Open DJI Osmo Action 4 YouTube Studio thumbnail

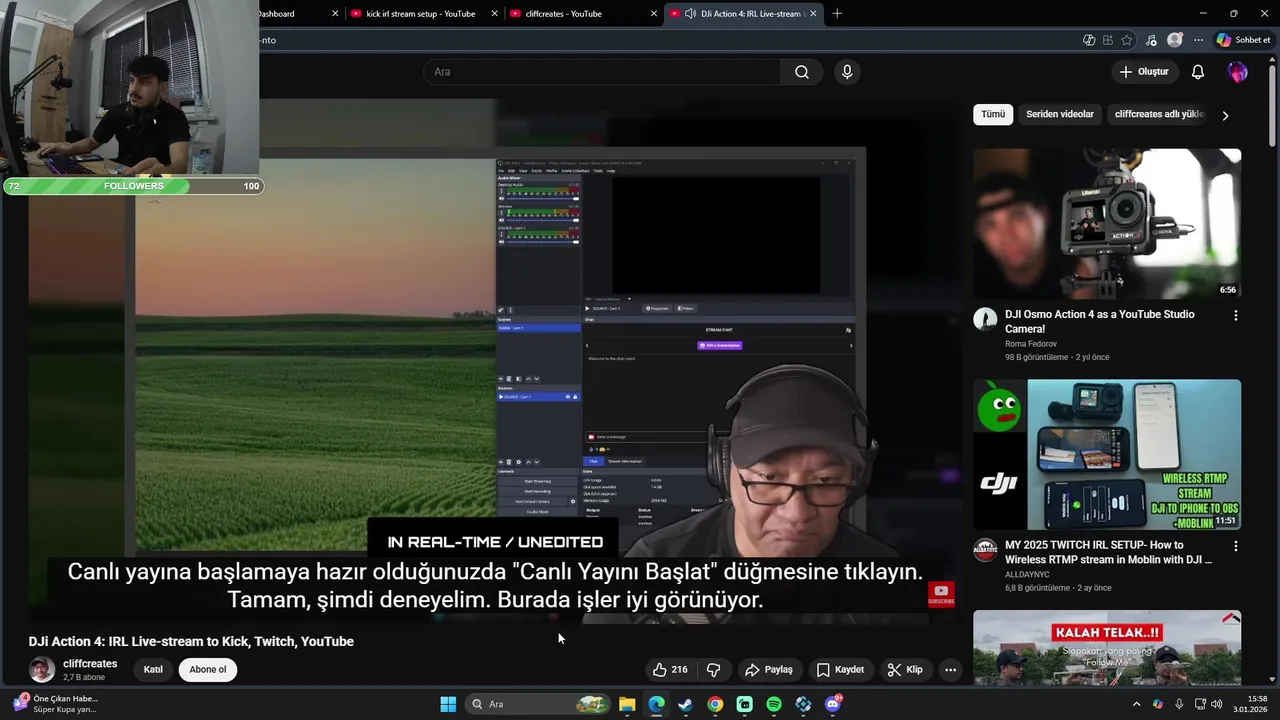click(1107, 224)
